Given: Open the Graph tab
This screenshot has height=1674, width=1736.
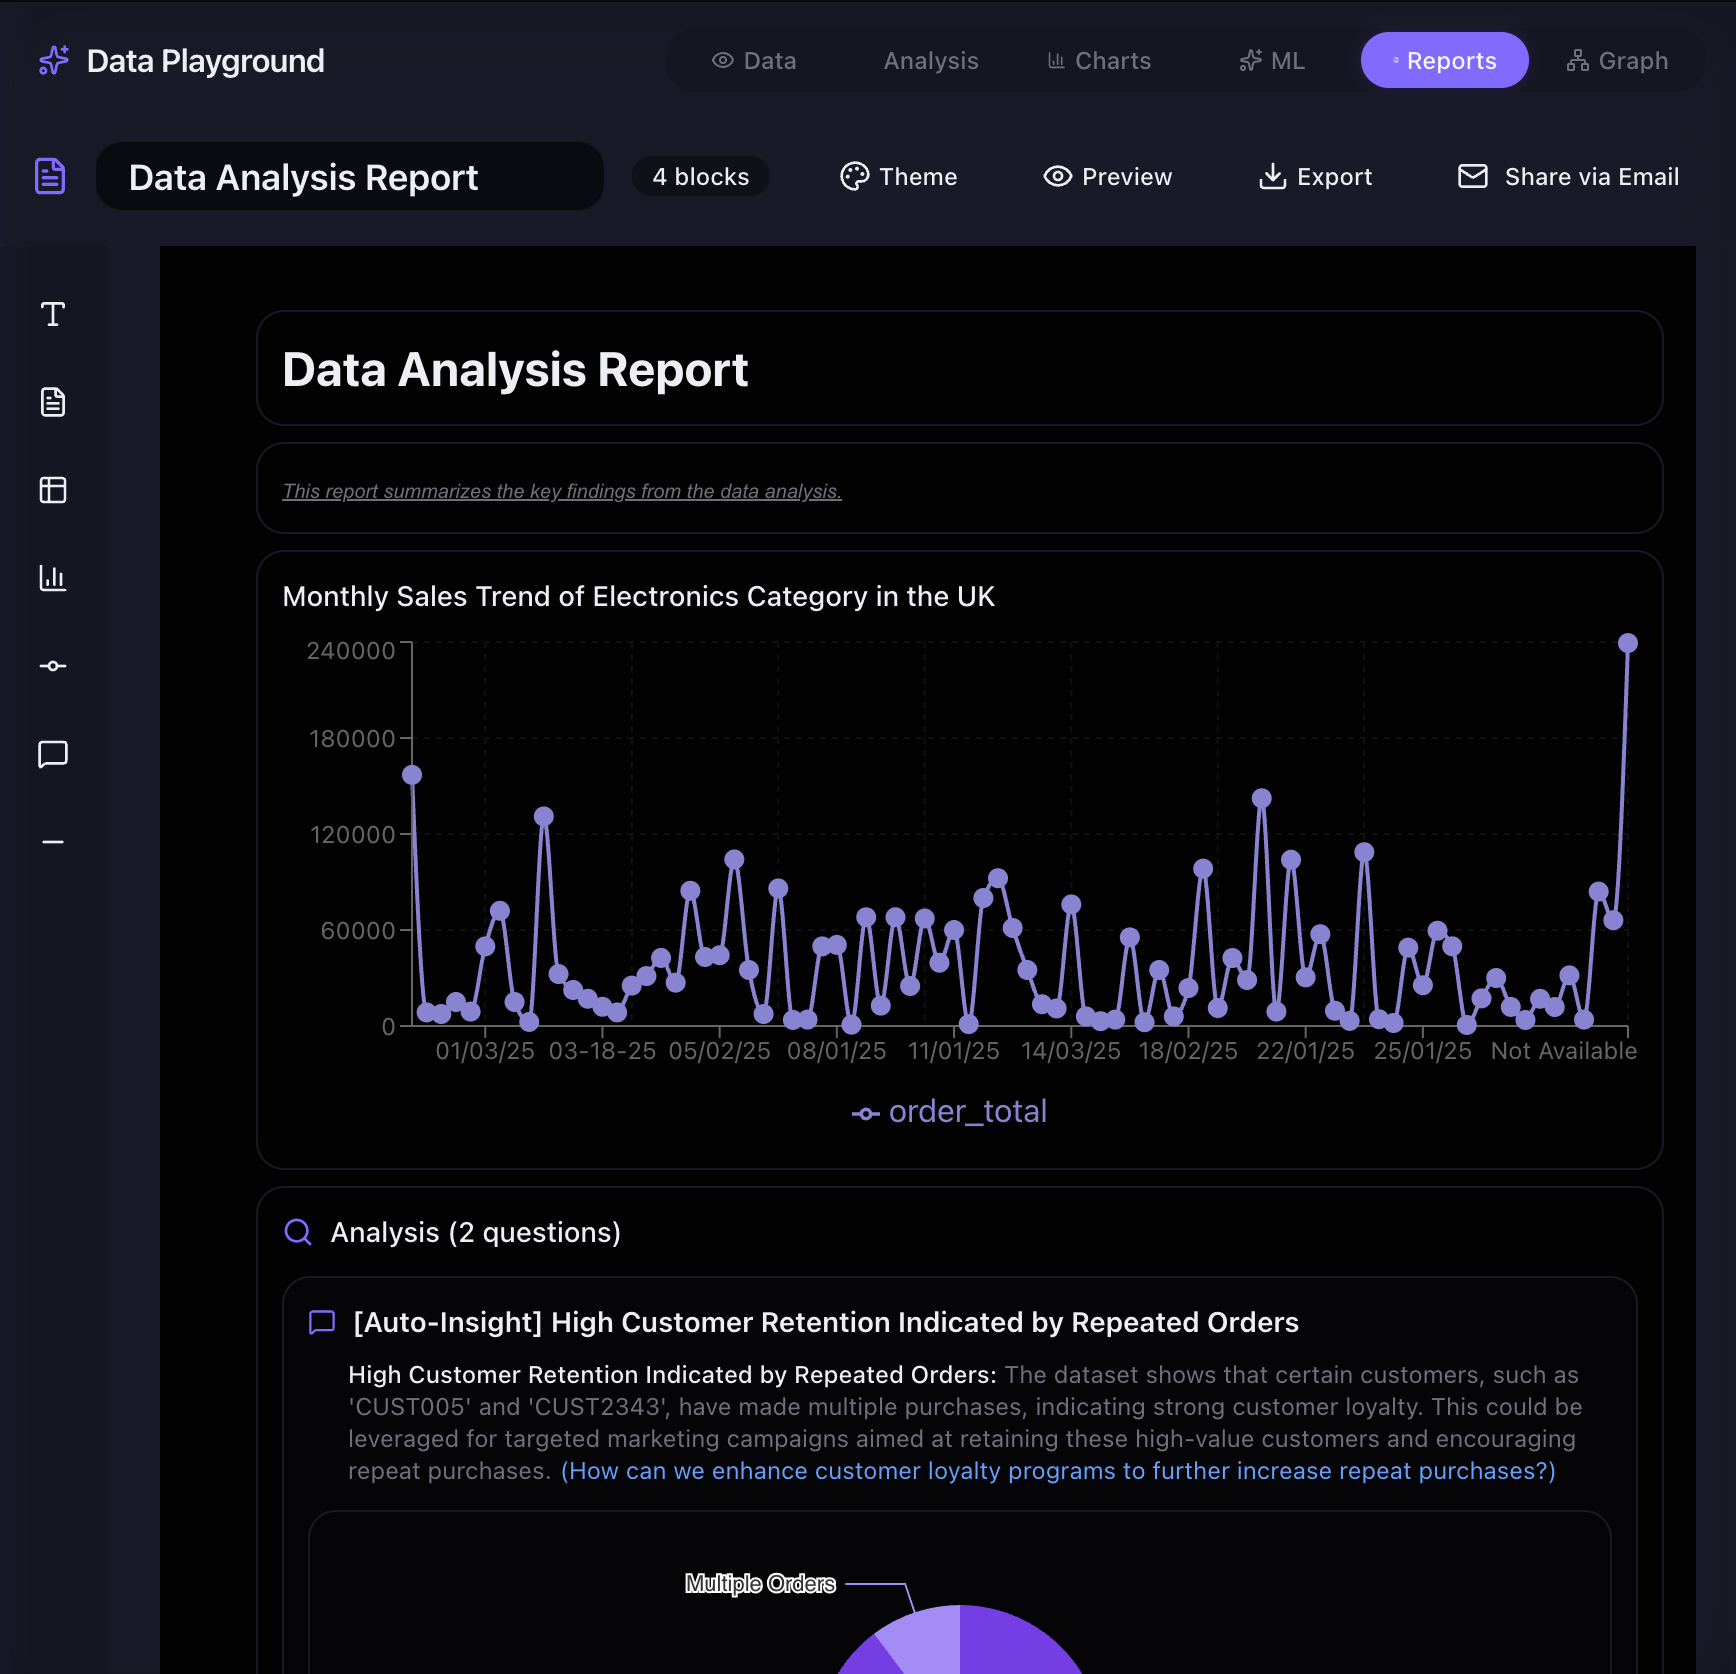Looking at the screenshot, I should coord(1617,61).
